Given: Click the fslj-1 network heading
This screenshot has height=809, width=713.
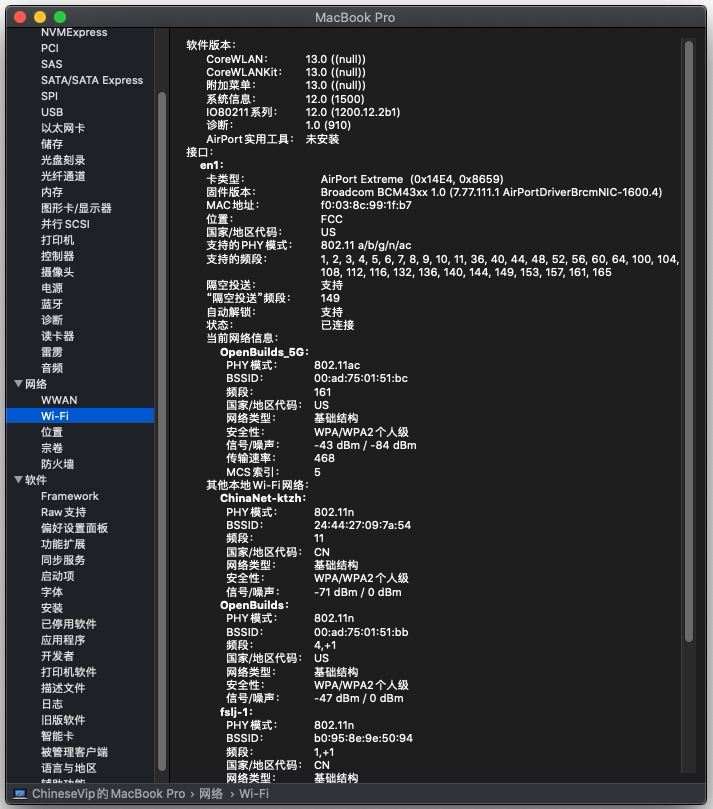Looking at the screenshot, I should click(x=236, y=711).
